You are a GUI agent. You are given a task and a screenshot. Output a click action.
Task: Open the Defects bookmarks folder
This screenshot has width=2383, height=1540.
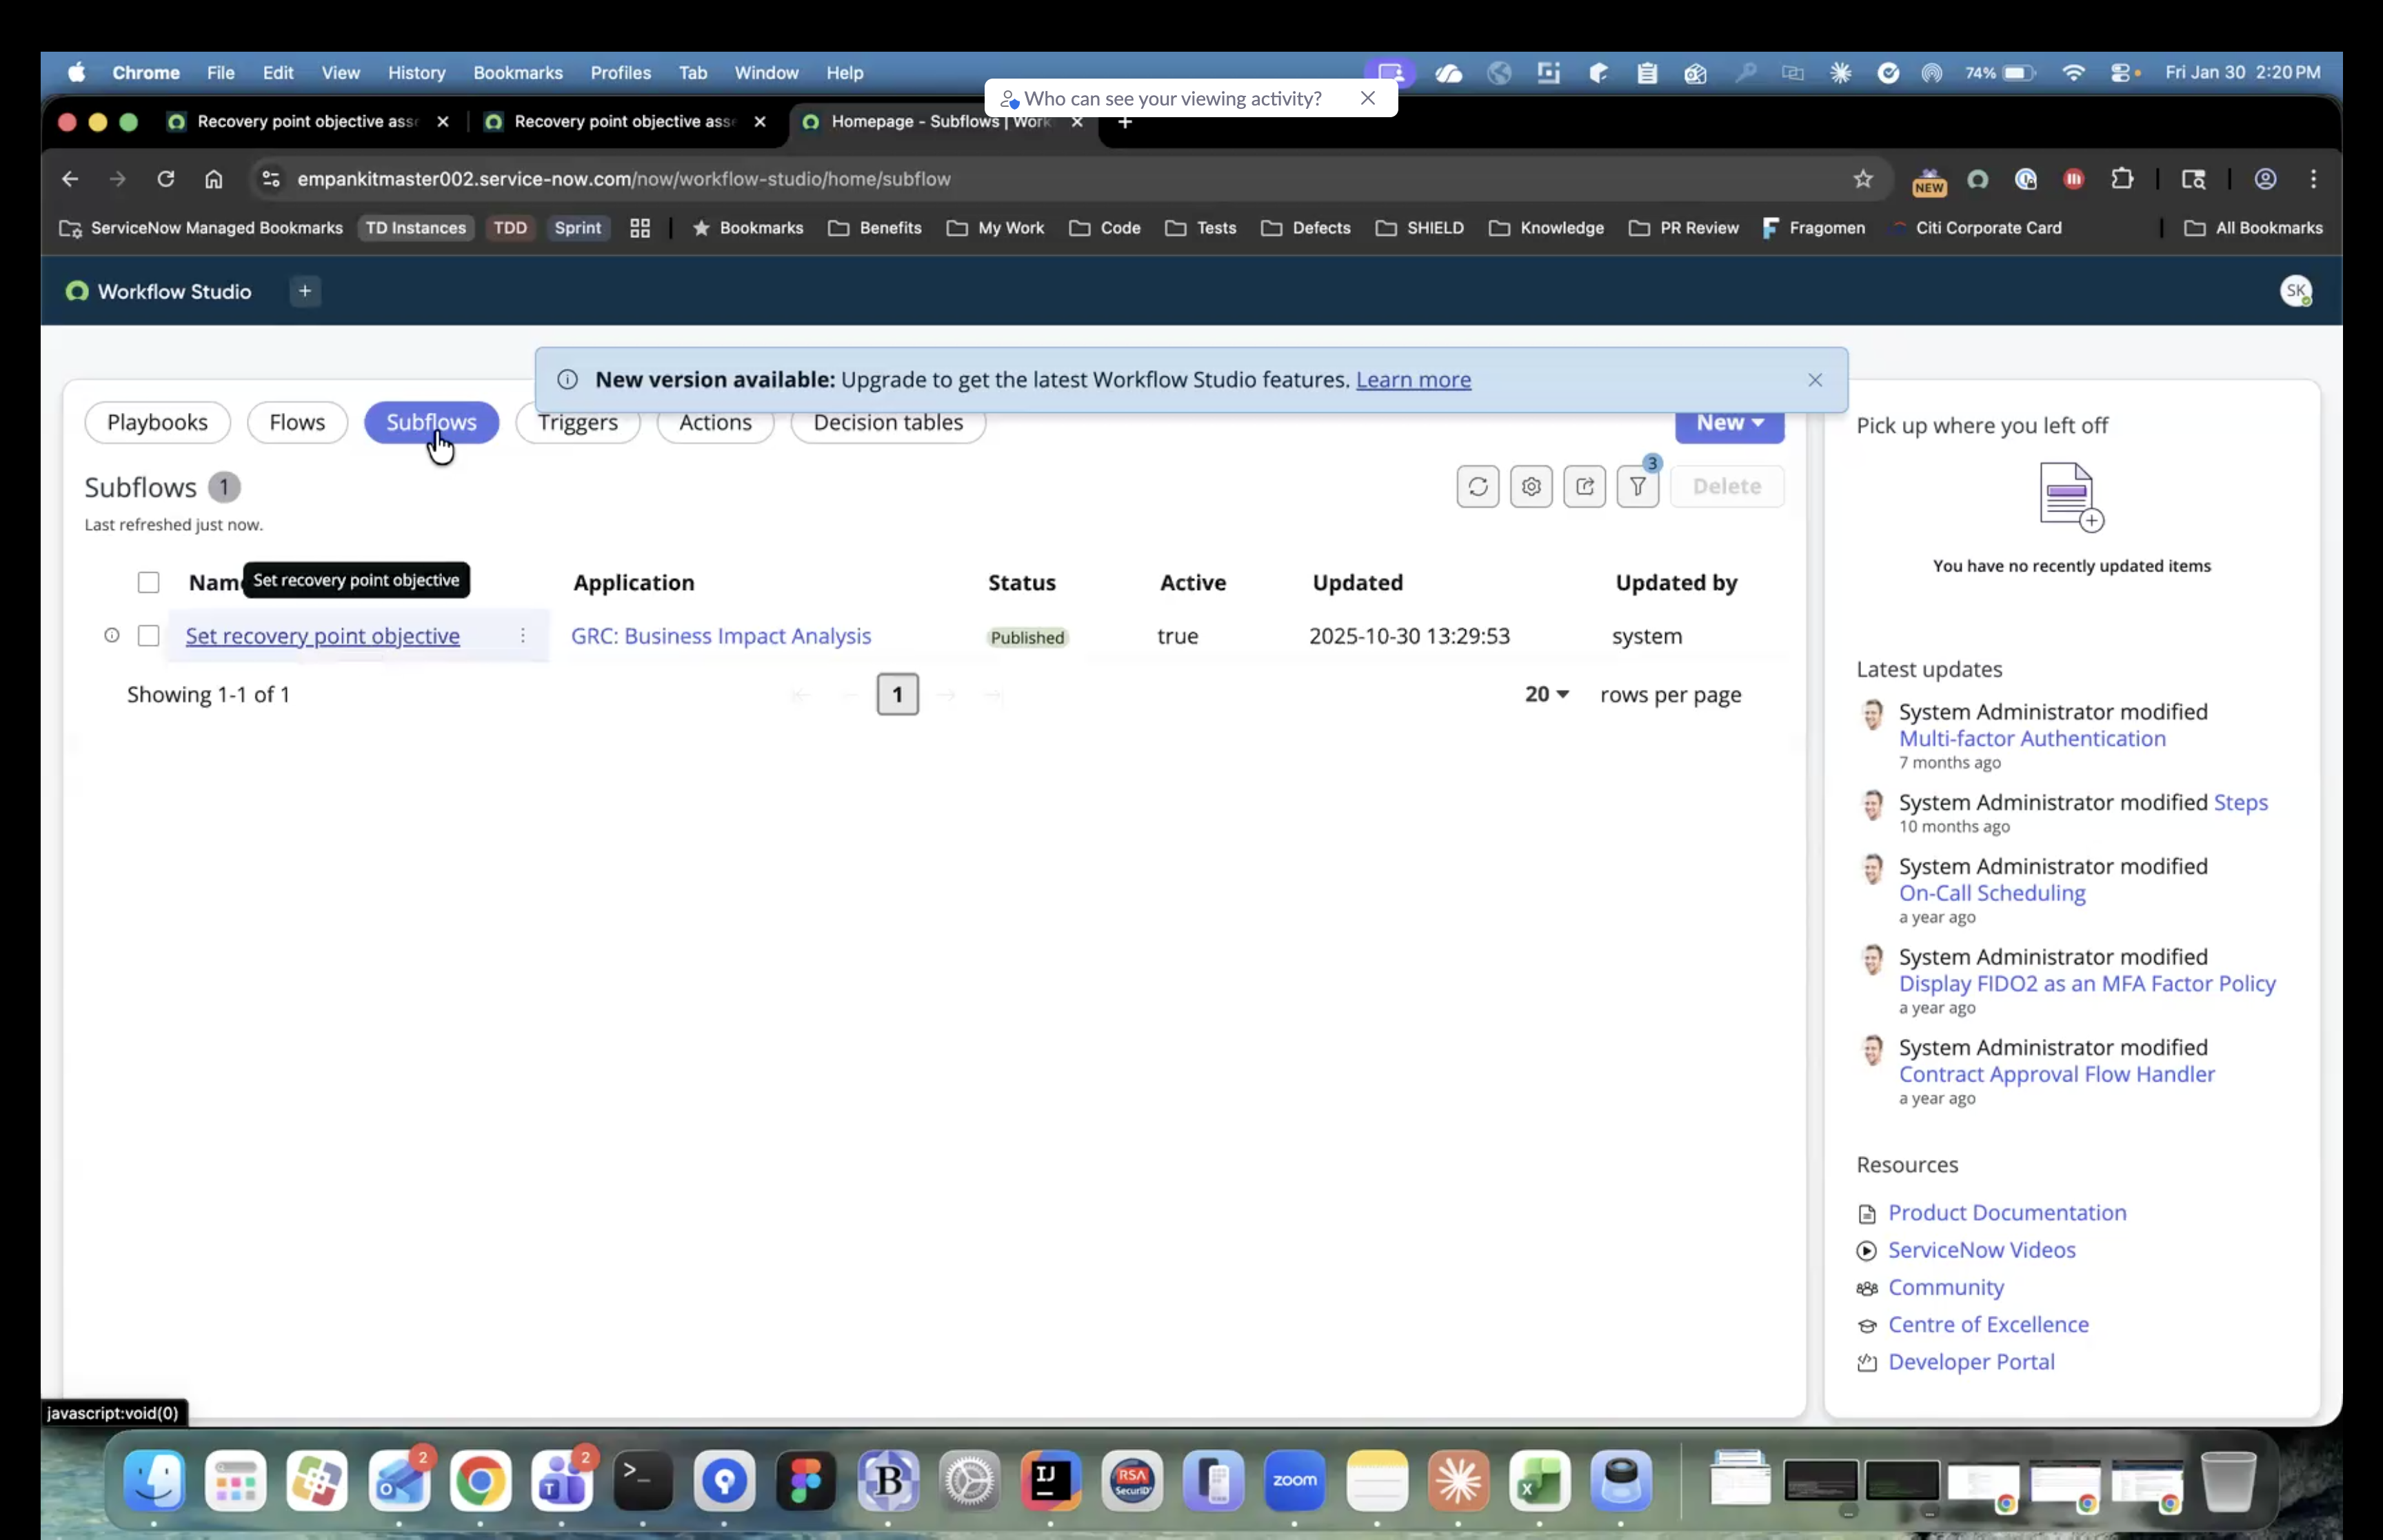(x=1305, y=228)
